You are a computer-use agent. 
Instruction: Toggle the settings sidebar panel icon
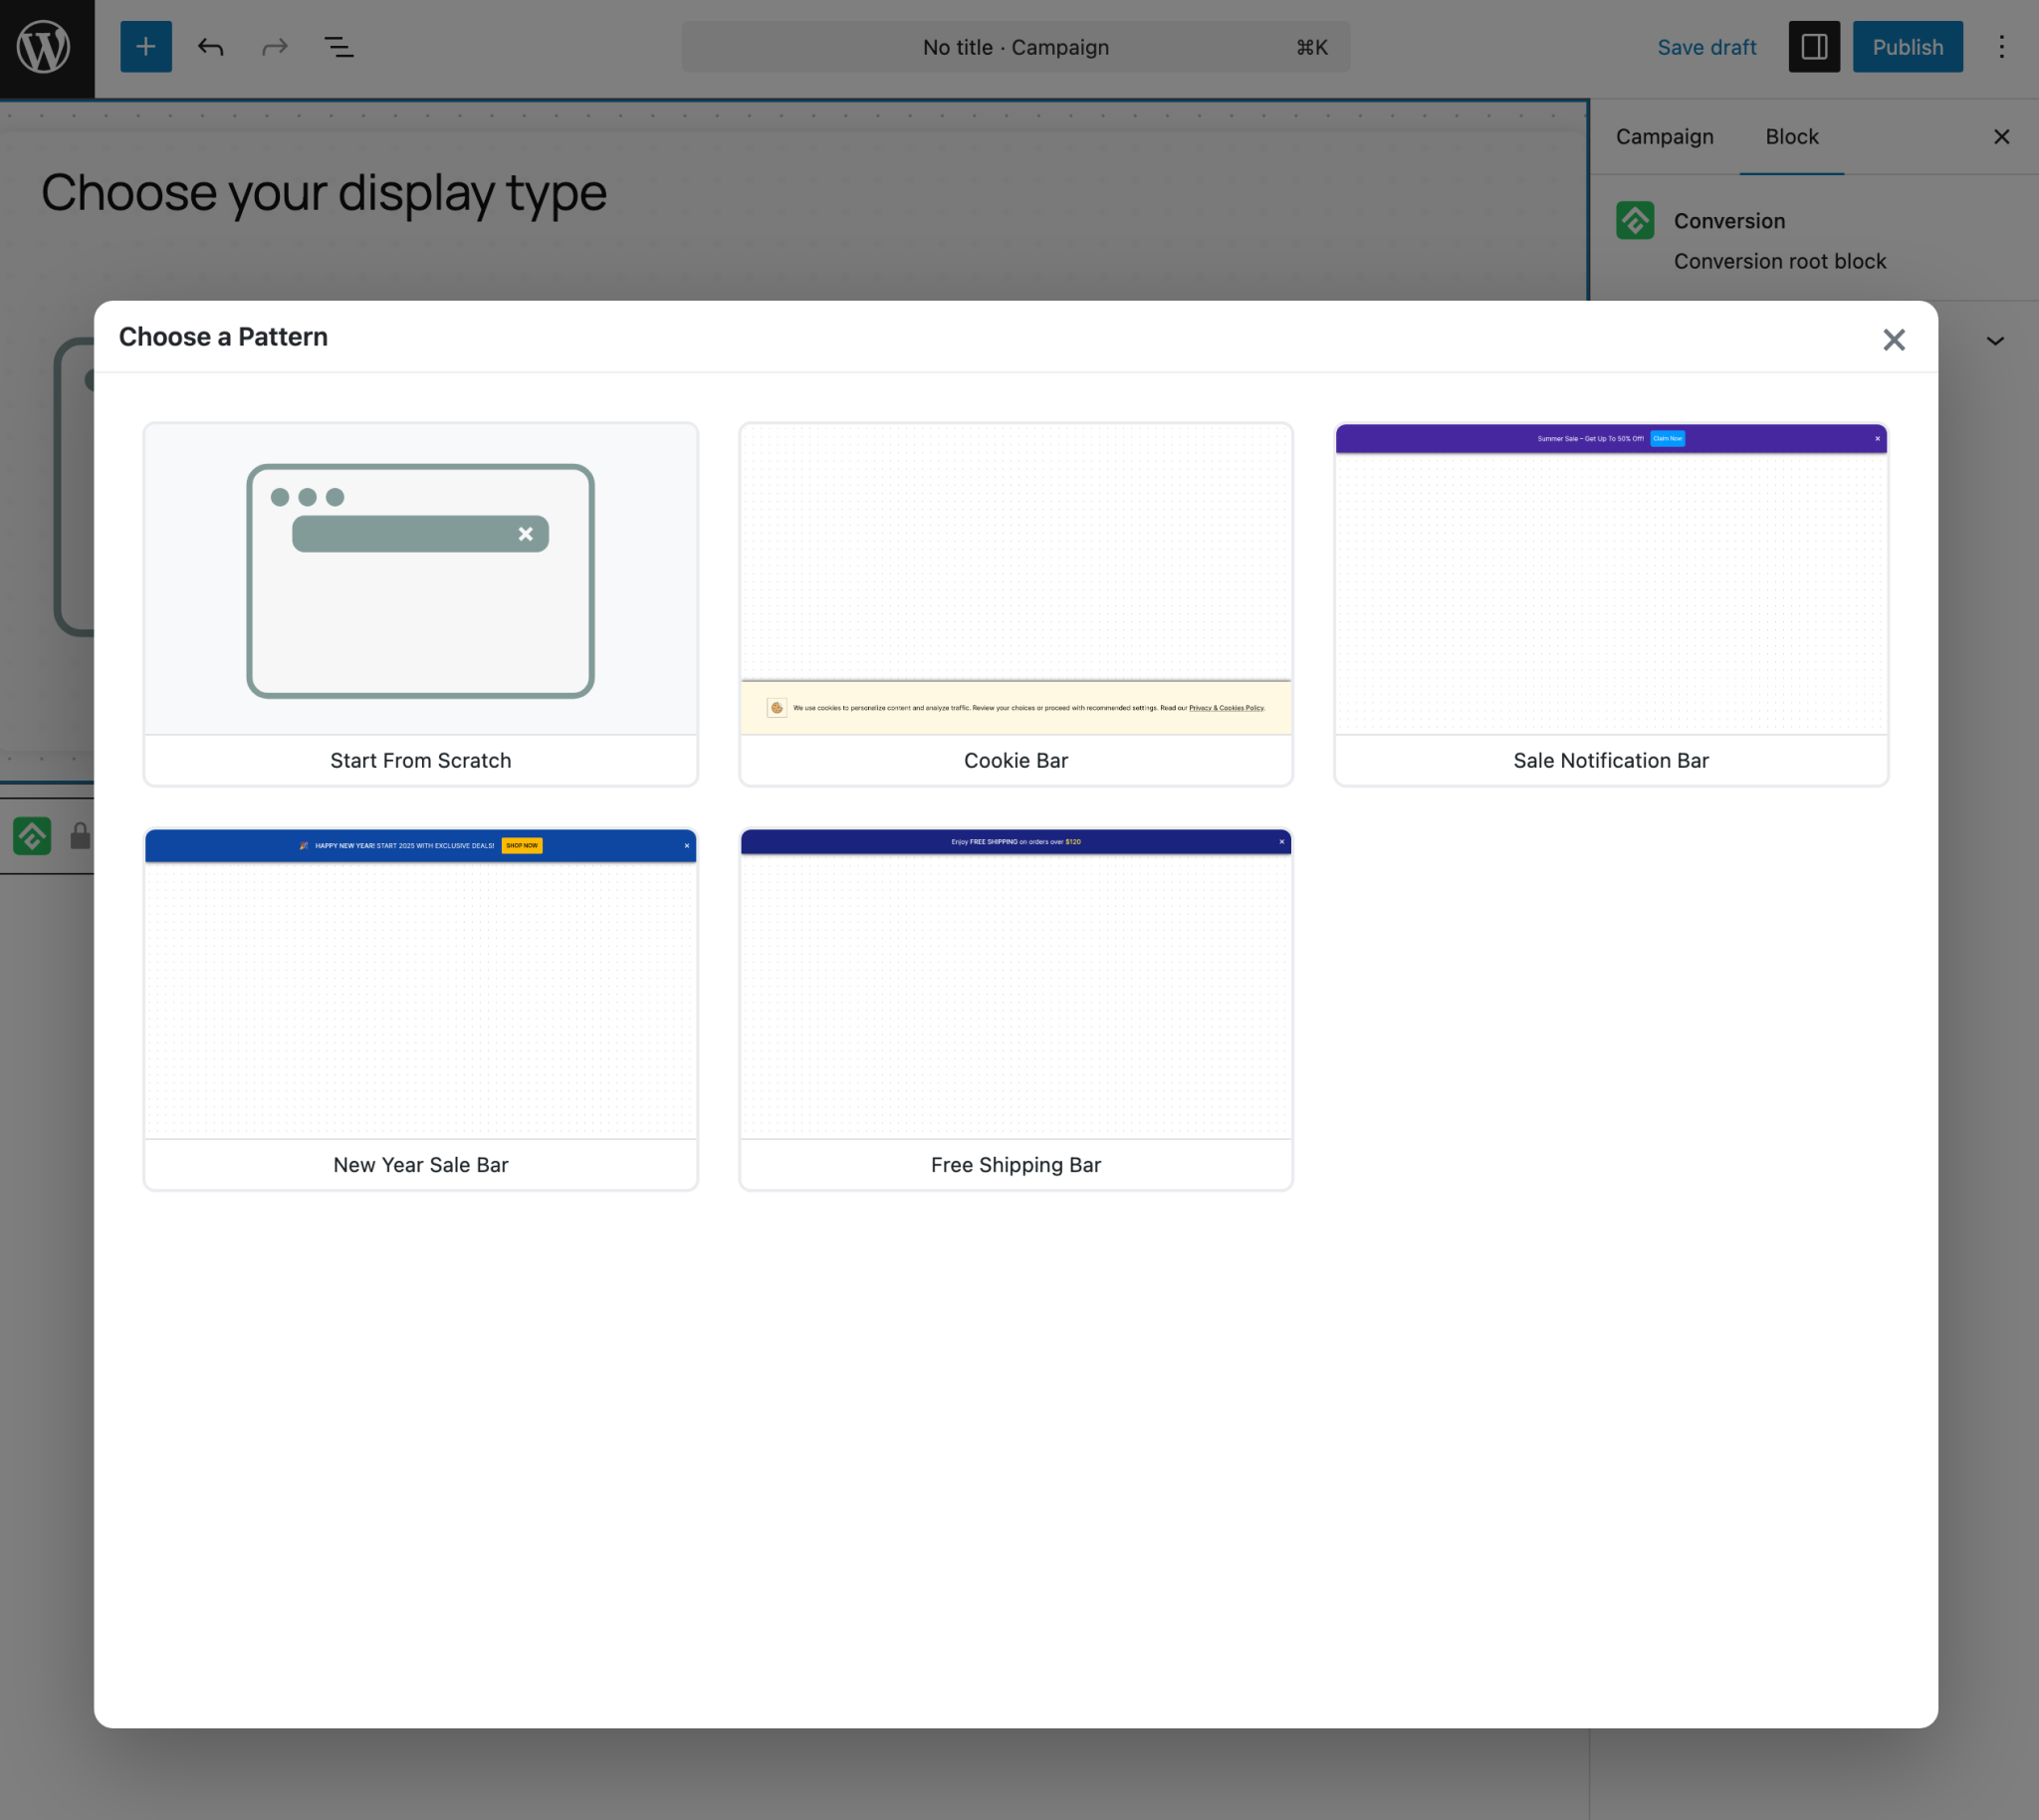[1814, 47]
